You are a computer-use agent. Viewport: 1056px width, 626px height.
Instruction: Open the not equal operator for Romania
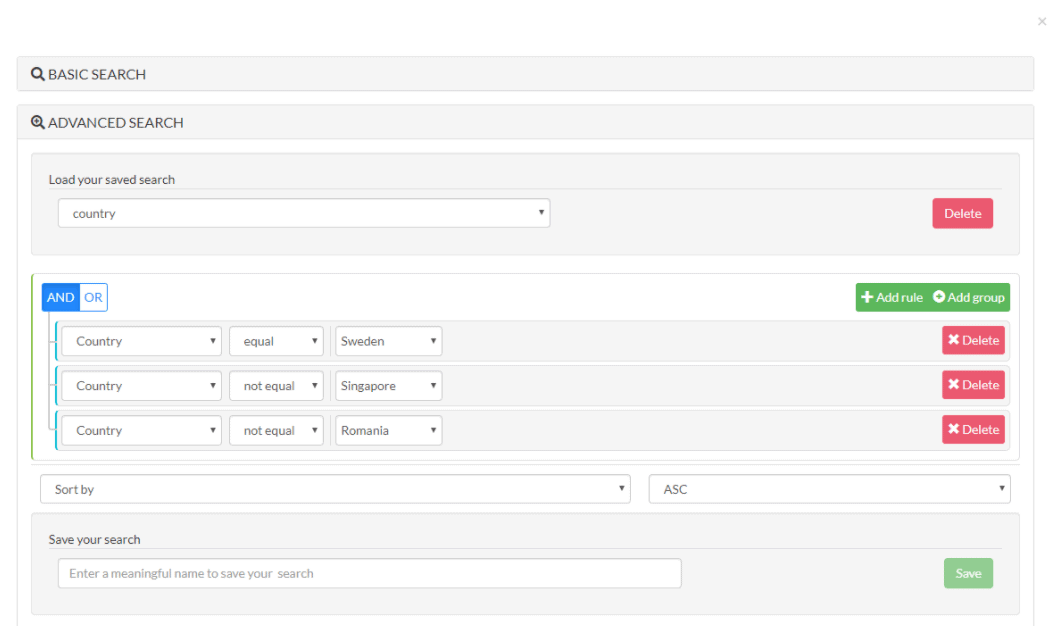276,431
